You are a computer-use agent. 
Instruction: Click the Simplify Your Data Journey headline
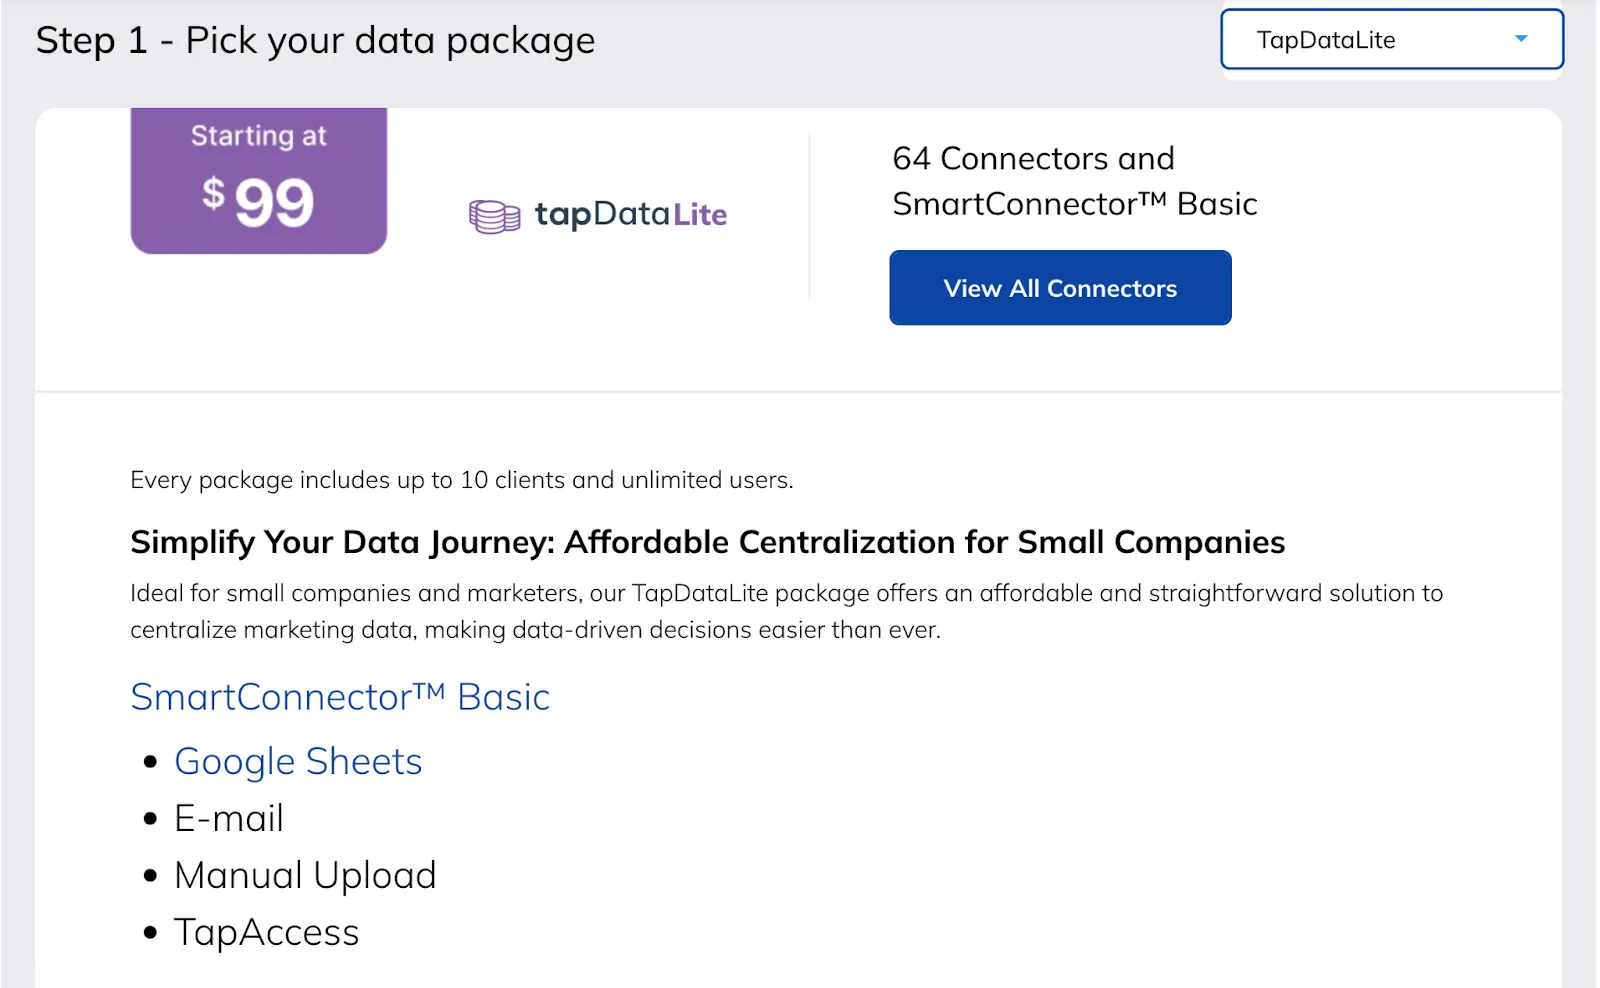click(707, 542)
